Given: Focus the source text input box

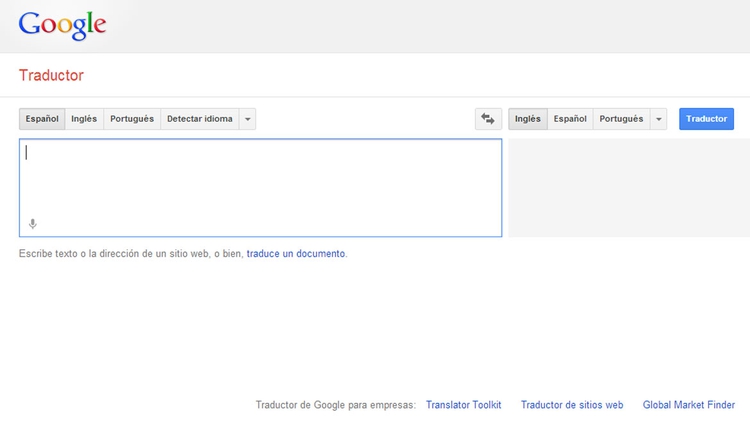Looking at the screenshot, I should tap(261, 188).
